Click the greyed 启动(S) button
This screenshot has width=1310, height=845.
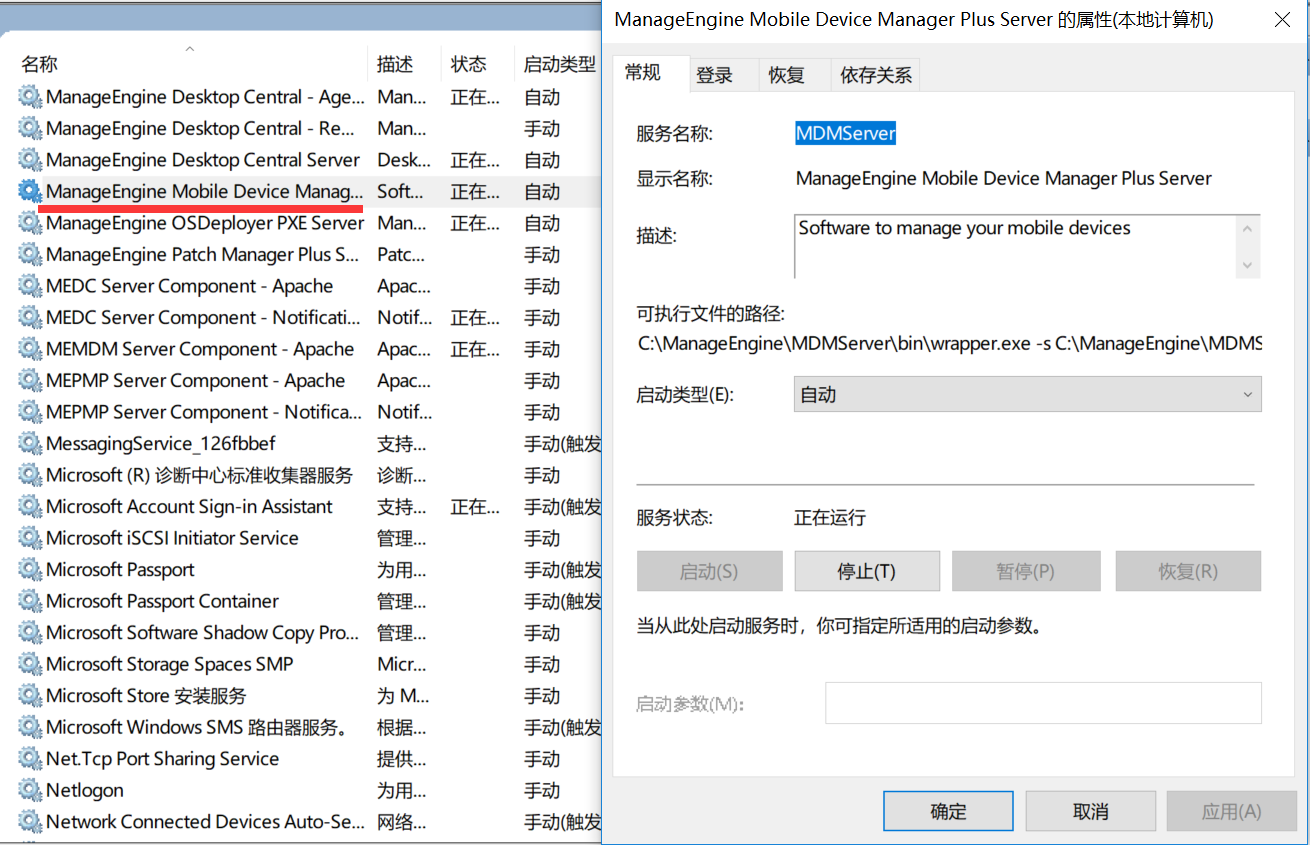tap(709, 571)
